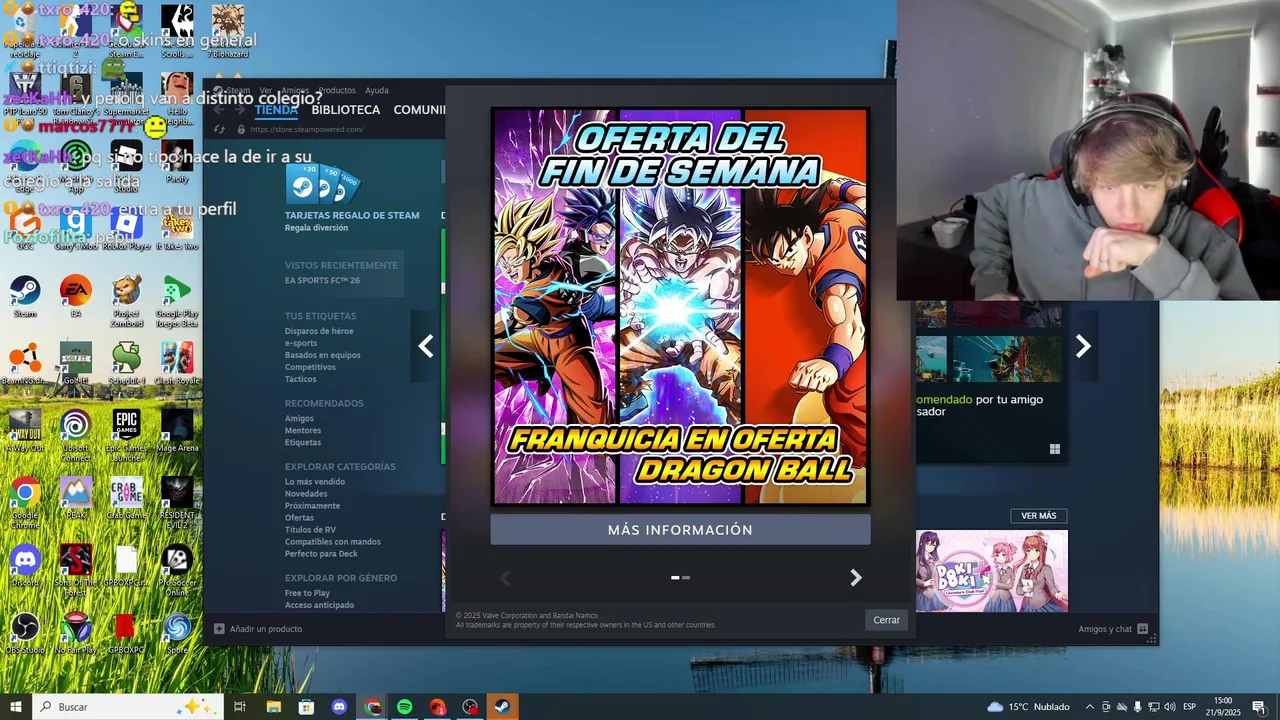
Task: Open Mentores under Recomendados
Action: click(x=303, y=431)
